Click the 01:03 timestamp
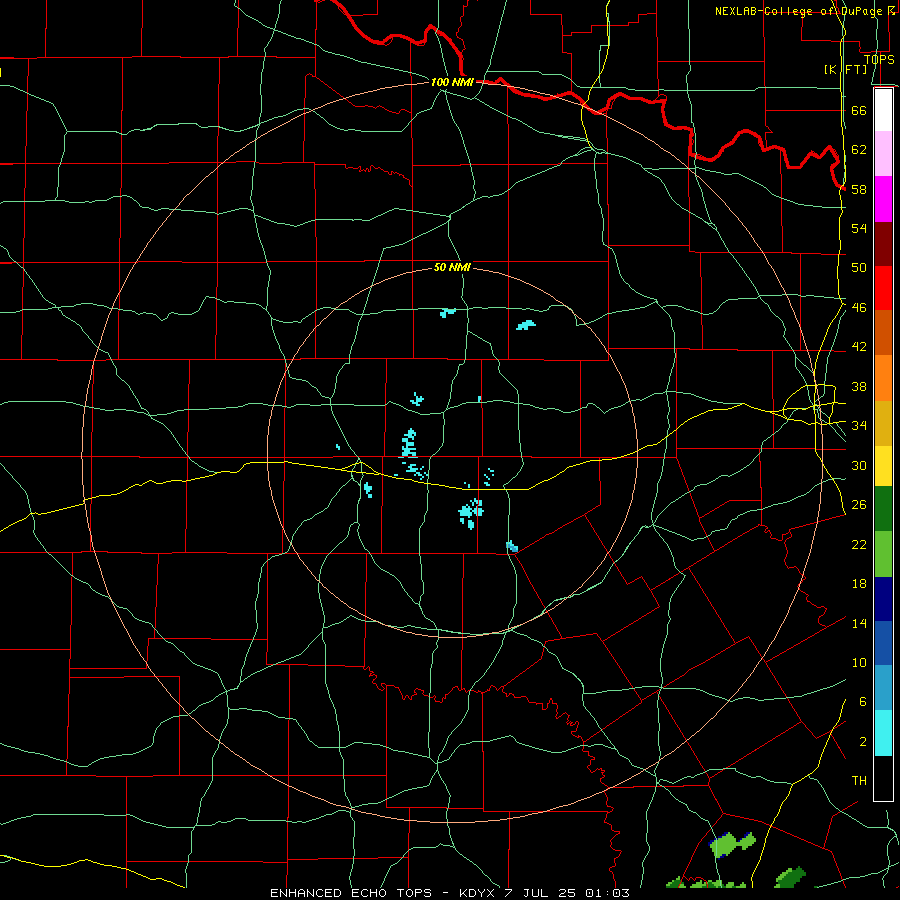 click(607, 893)
